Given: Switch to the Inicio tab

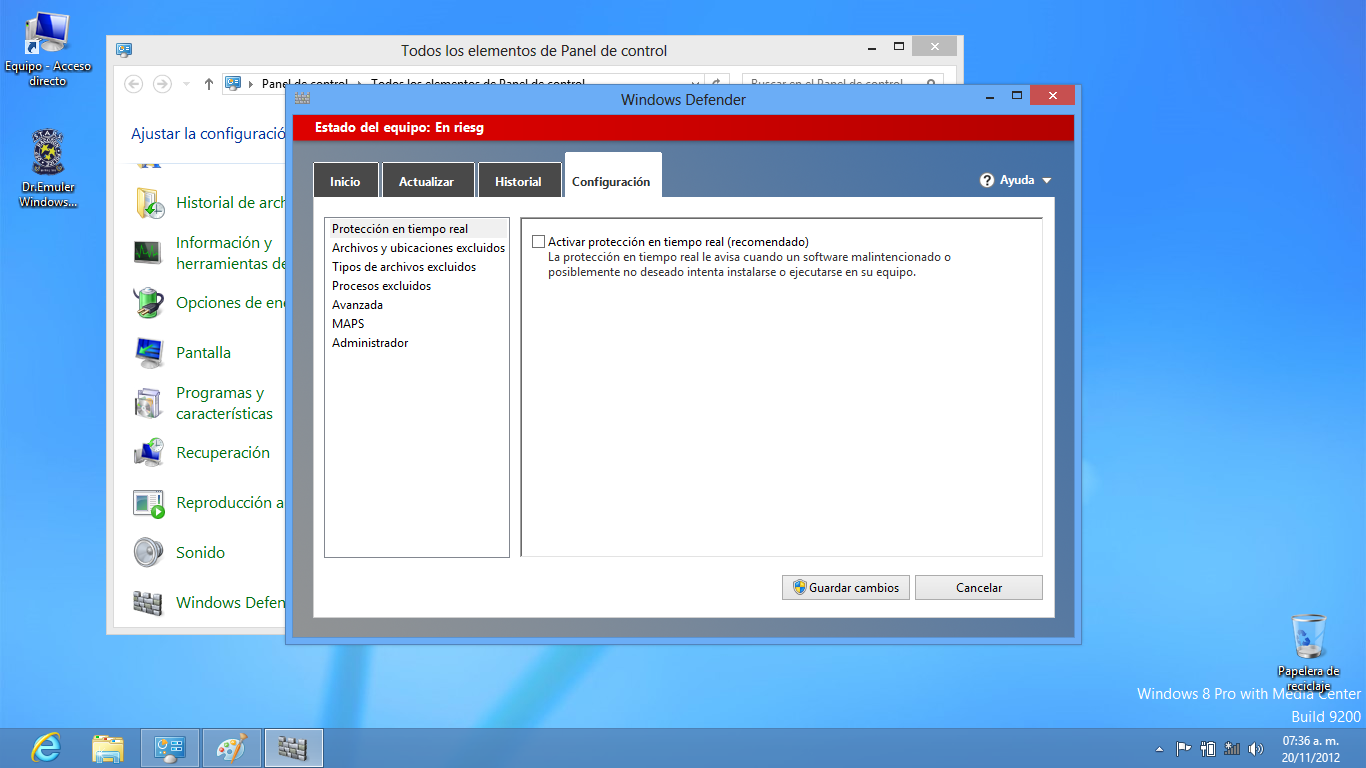Looking at the screenshot, I should [345, 181].
